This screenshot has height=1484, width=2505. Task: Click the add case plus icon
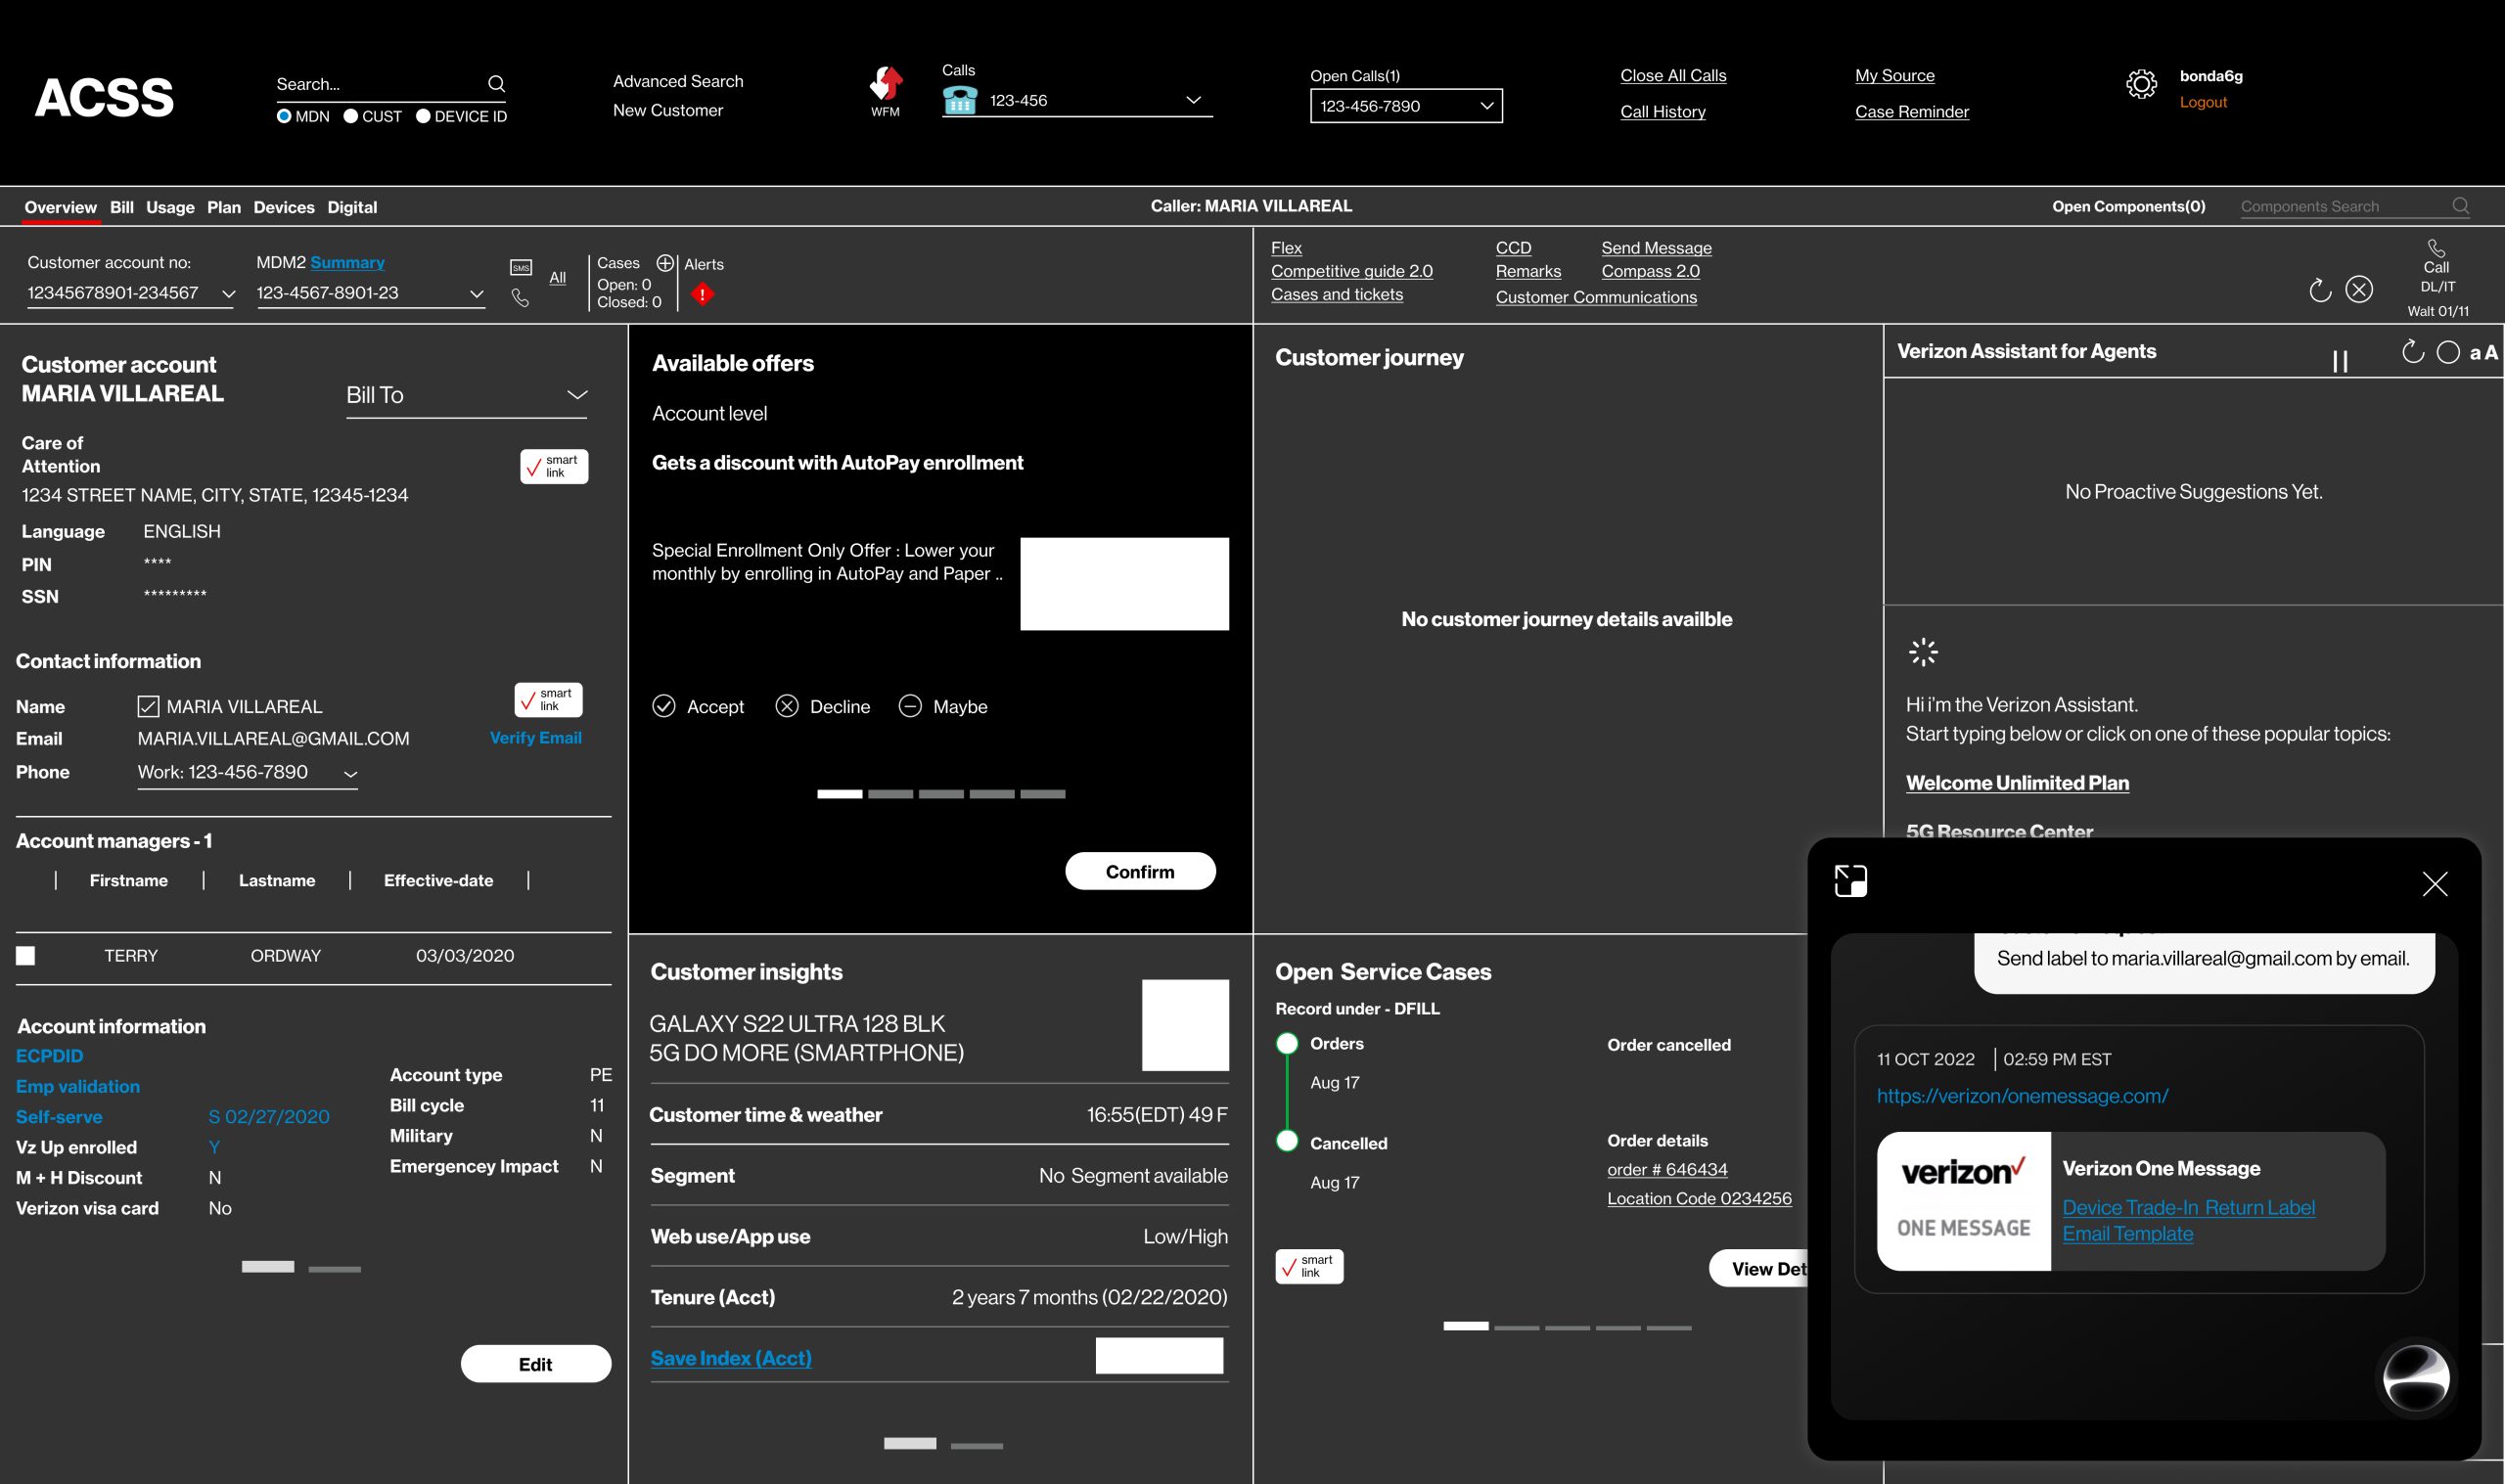(x=665, y=263)
